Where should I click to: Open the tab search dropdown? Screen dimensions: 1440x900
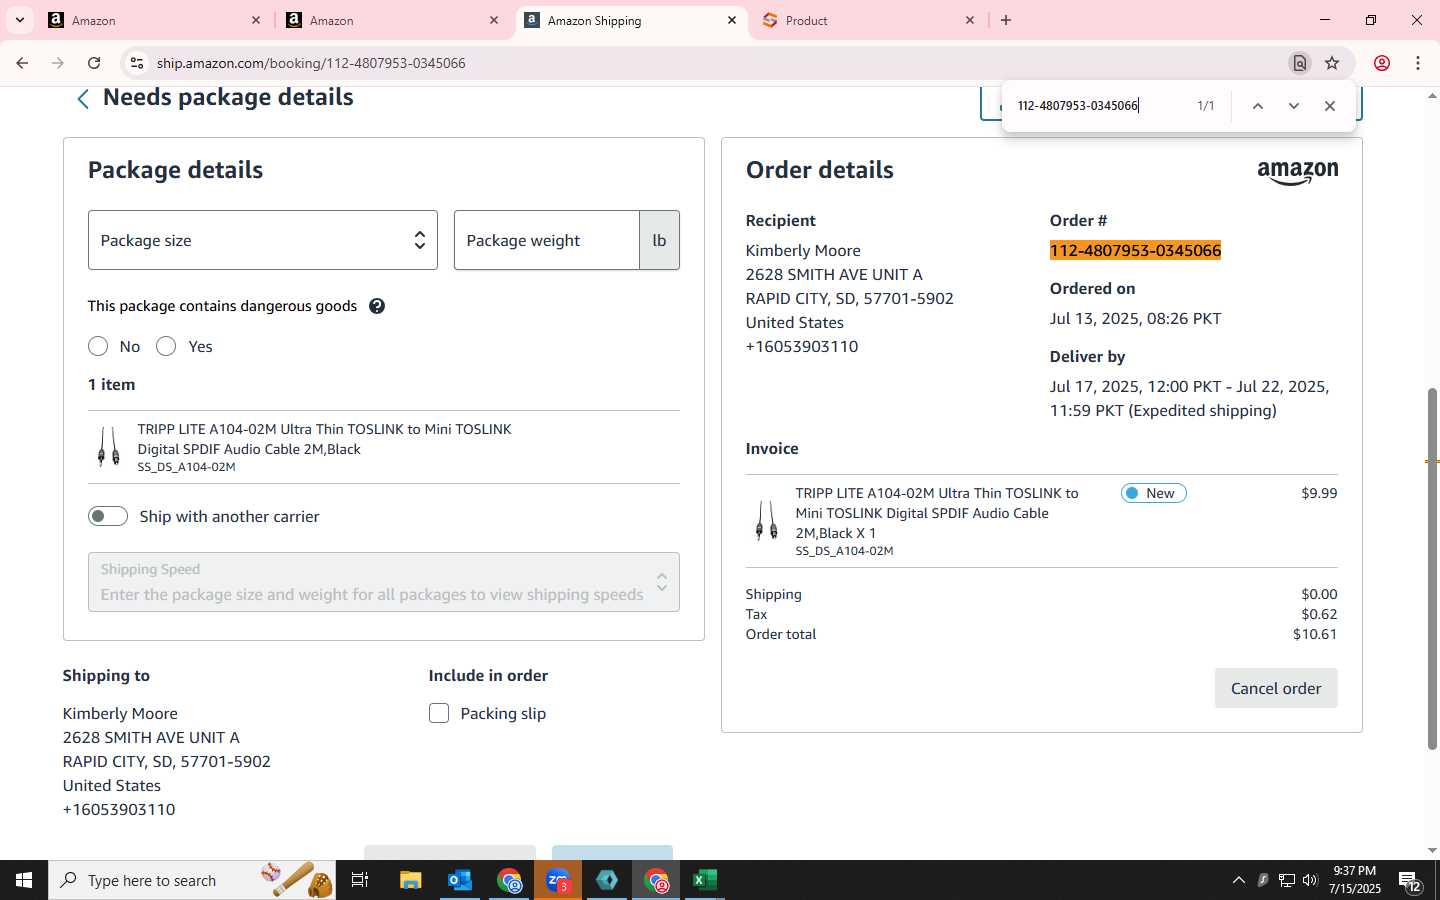click(19, 20)
